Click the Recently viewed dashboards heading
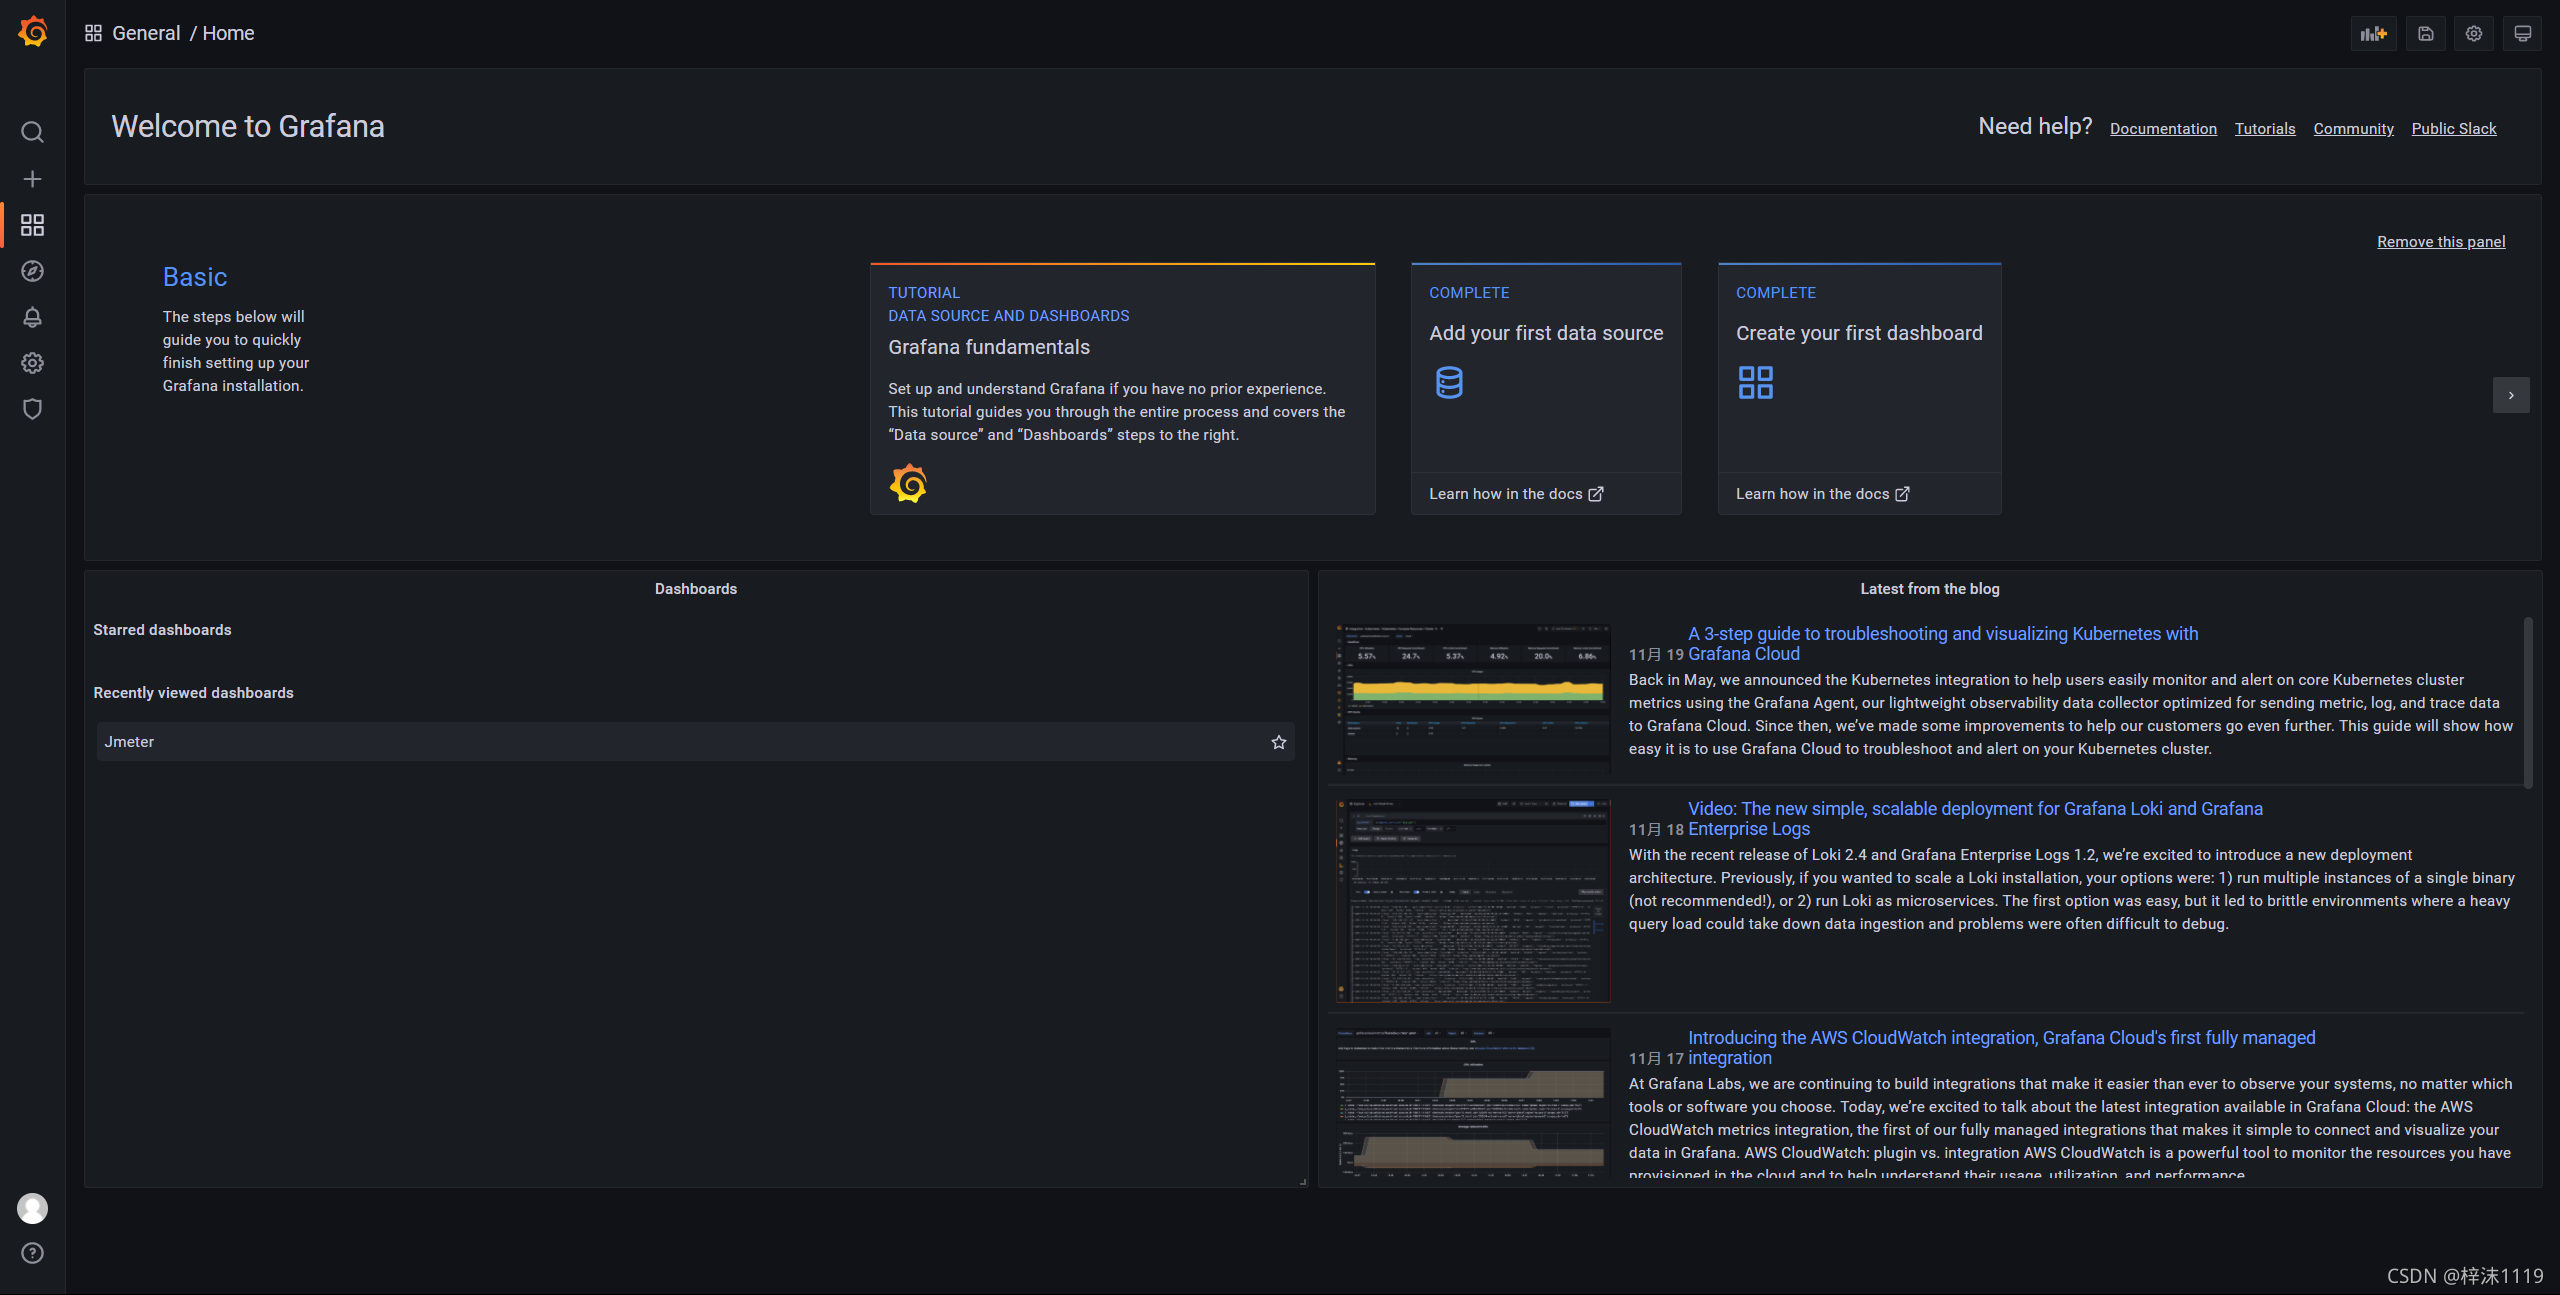The image size is (2560, 1295). coord(193,693)
